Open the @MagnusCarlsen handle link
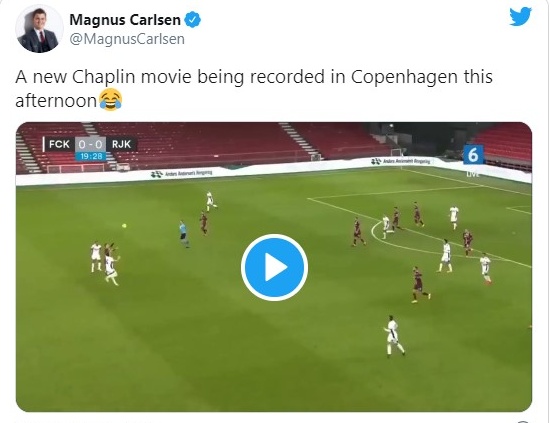550x423 pixels. [127, 39]
